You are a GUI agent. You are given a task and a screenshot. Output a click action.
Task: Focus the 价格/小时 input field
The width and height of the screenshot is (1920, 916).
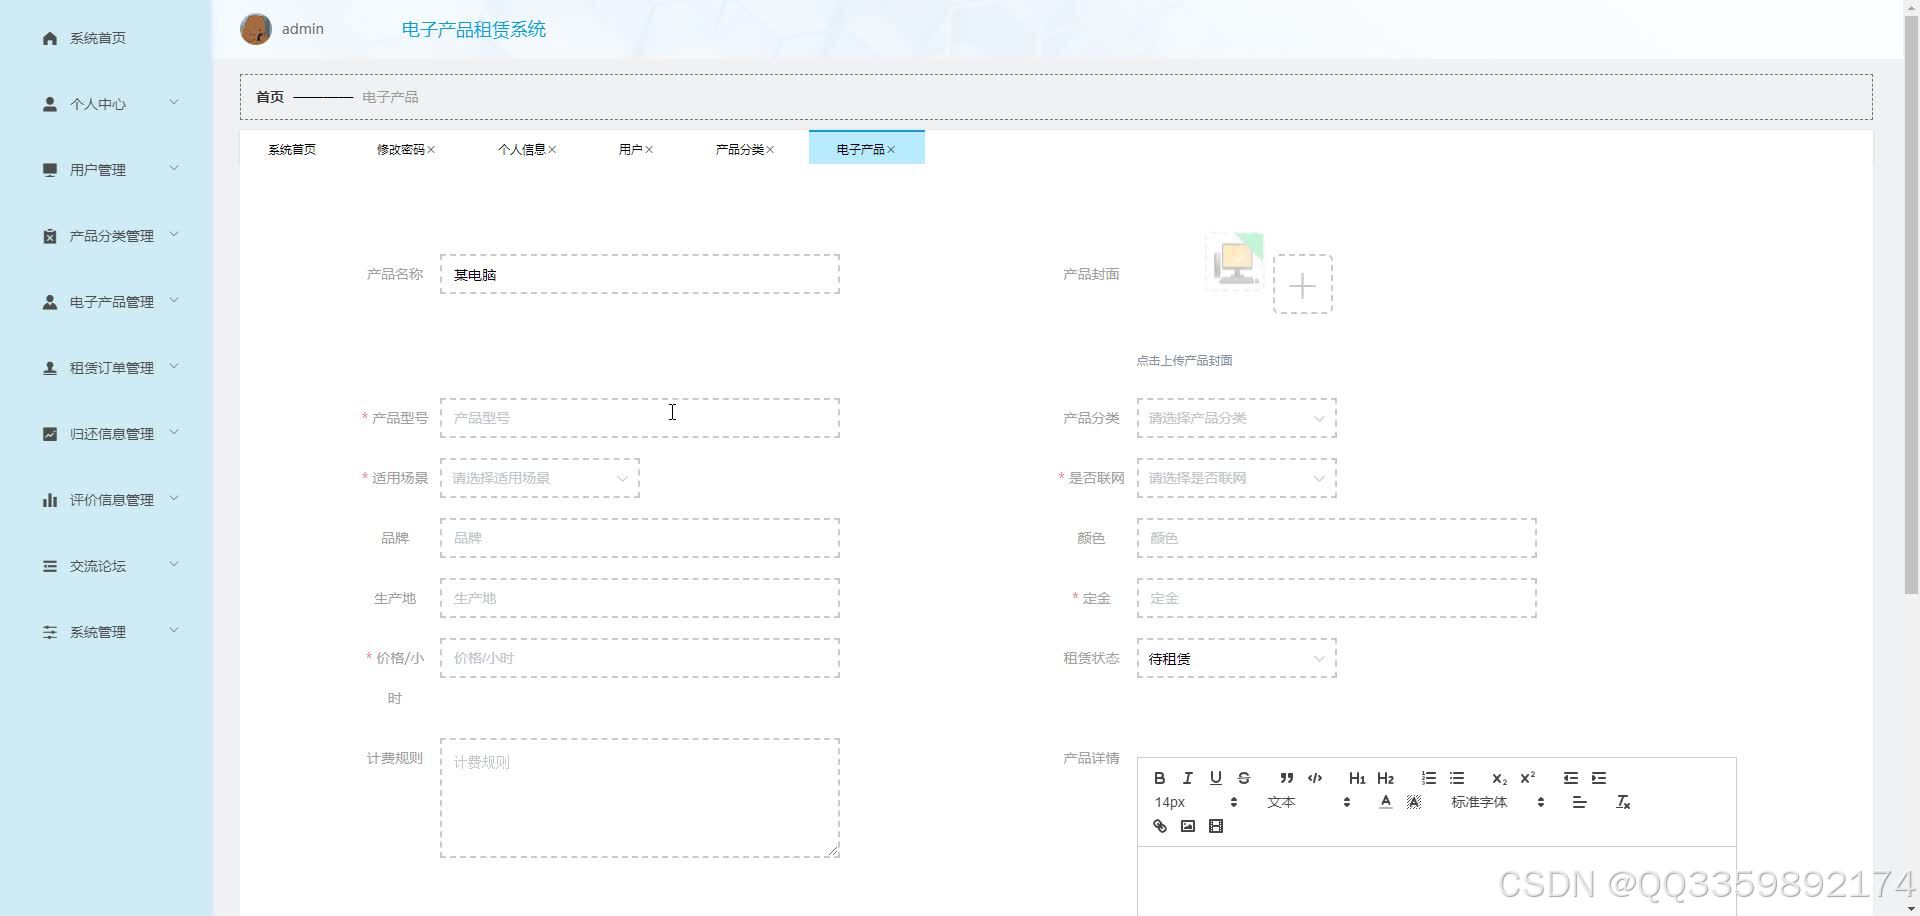[x=639, y=658]
